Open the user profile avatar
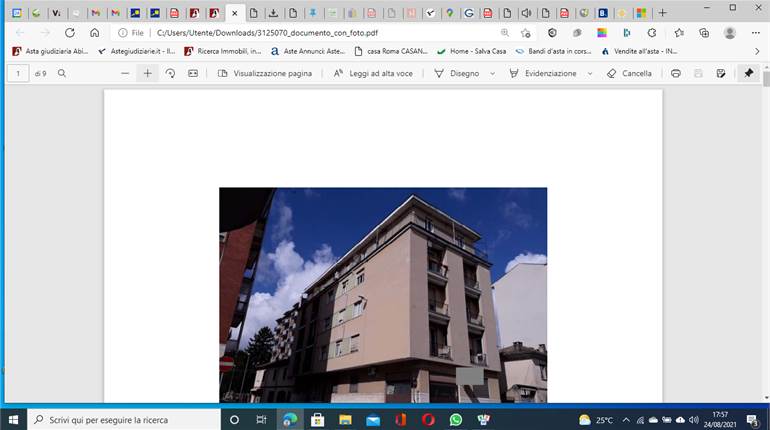Image resolution: width=770 pixels, height=430 pixels. [730, 33]
